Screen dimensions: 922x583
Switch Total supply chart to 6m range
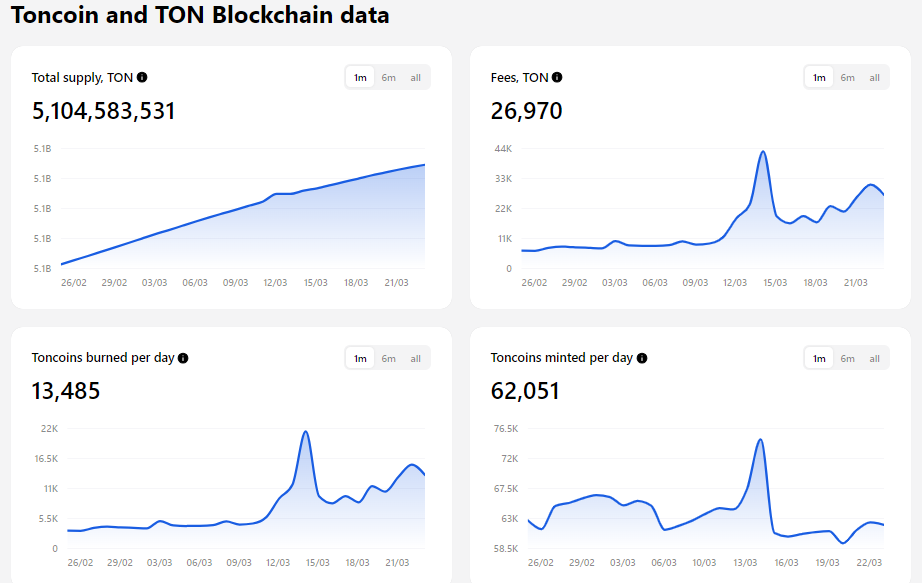click(x=388, y=77)
